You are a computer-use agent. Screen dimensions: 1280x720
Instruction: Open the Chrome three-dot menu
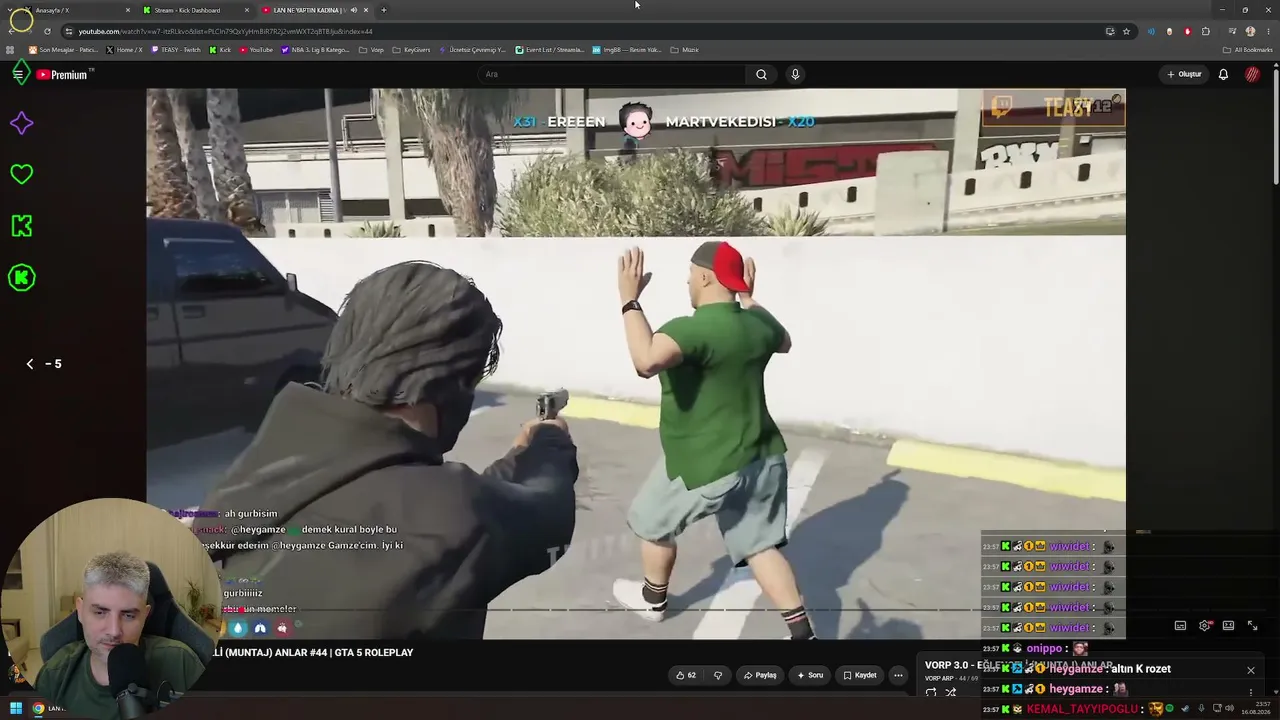[1267, 31]
